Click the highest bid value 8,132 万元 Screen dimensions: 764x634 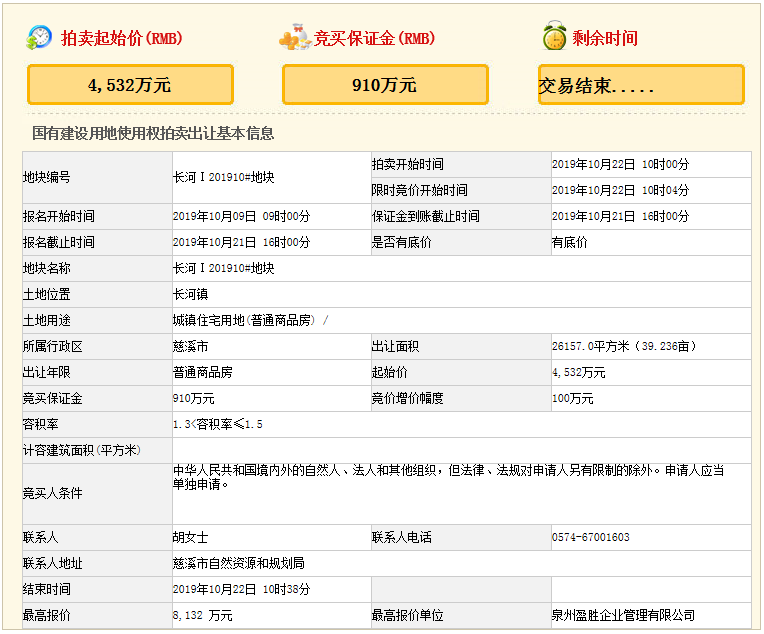[202, 615]
